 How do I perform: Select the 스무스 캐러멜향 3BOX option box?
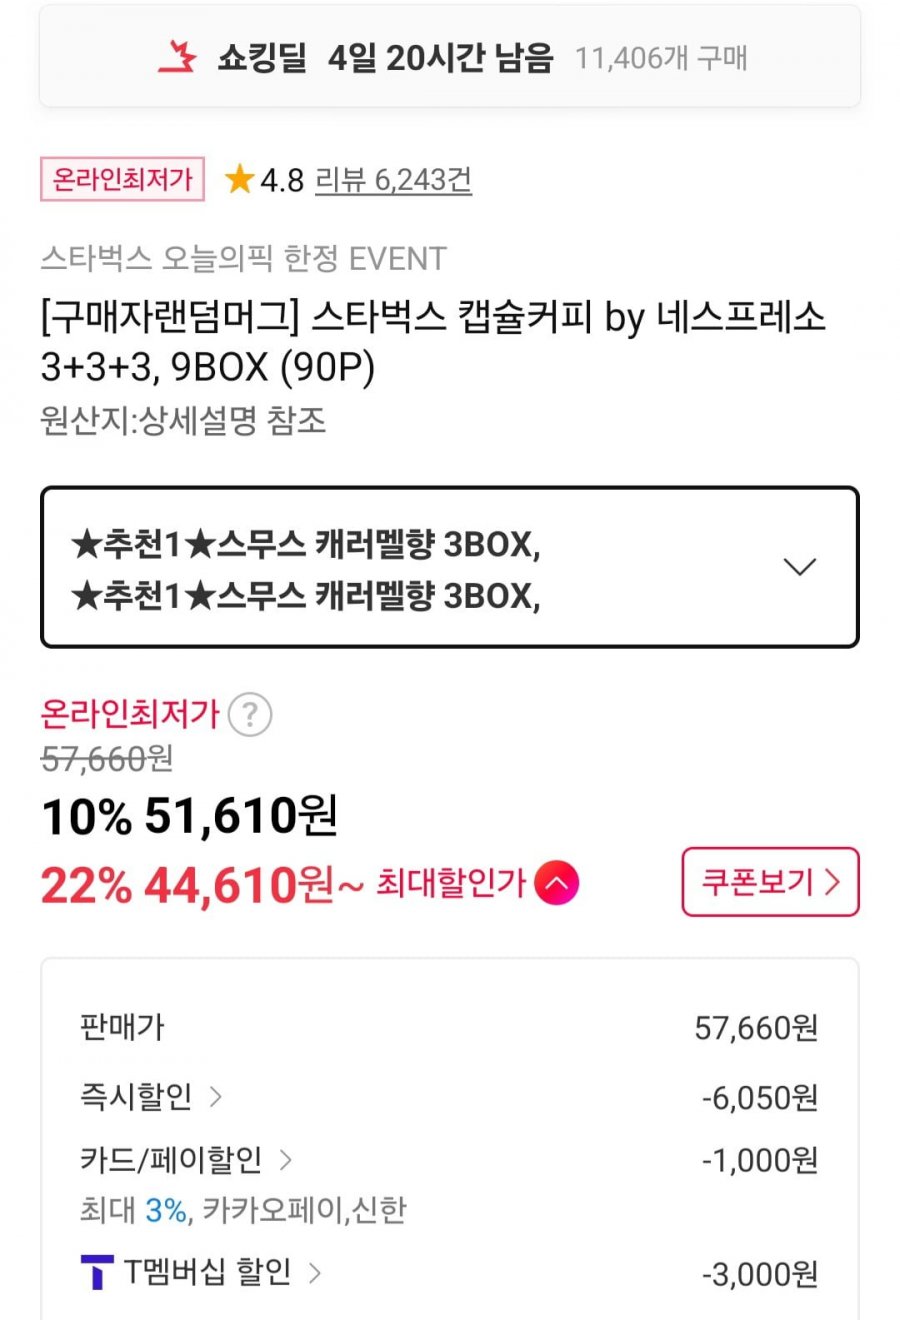coord(420,568)
